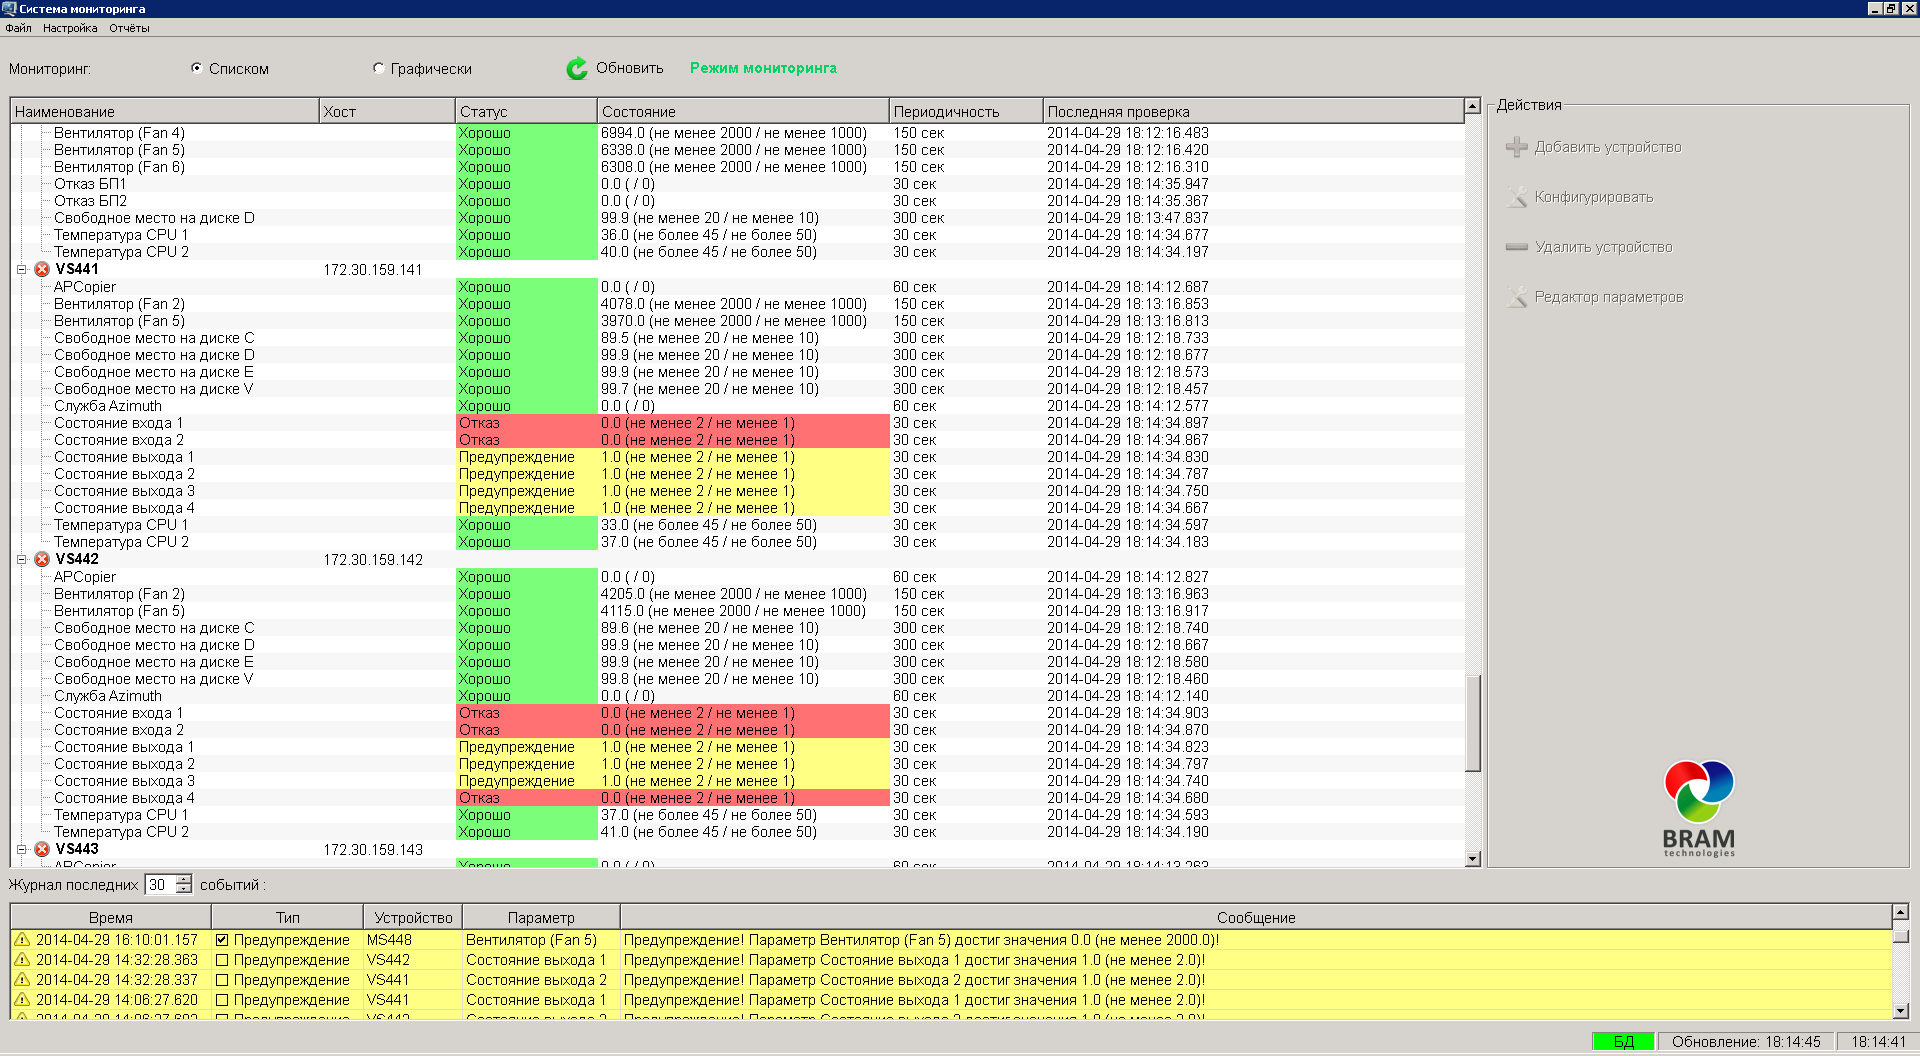
Task: Decrease the journal event count spinner
Action: click(x=184, y=889)
